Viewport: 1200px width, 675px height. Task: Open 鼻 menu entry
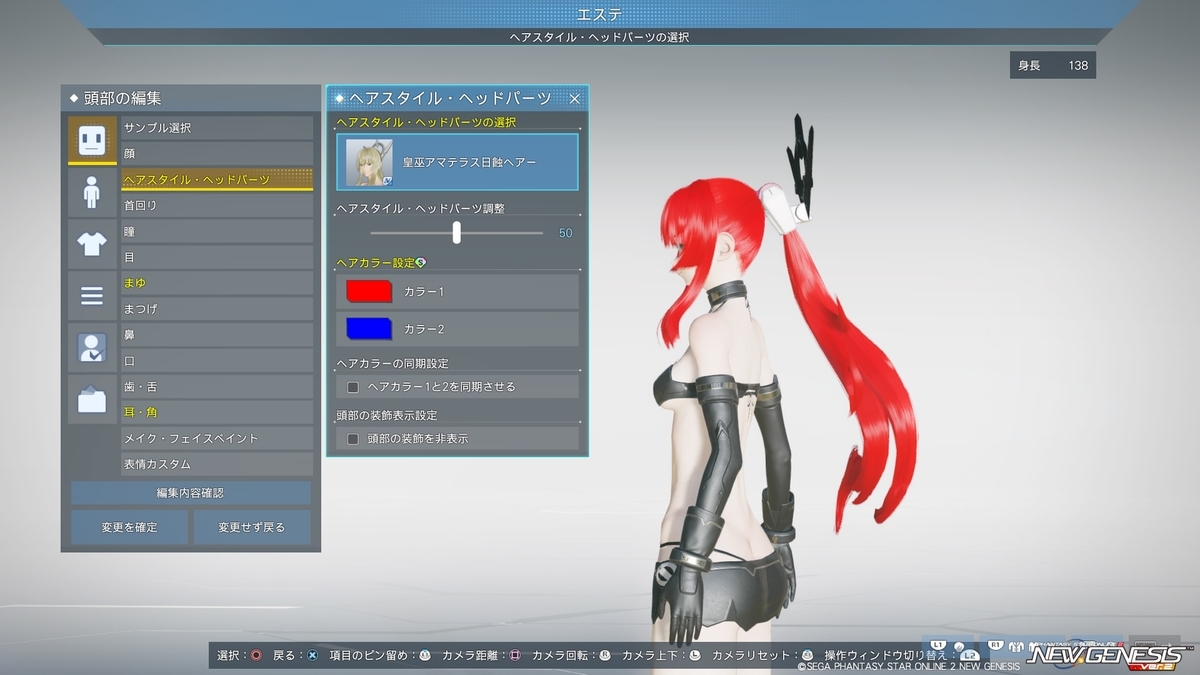click(217, 335)
